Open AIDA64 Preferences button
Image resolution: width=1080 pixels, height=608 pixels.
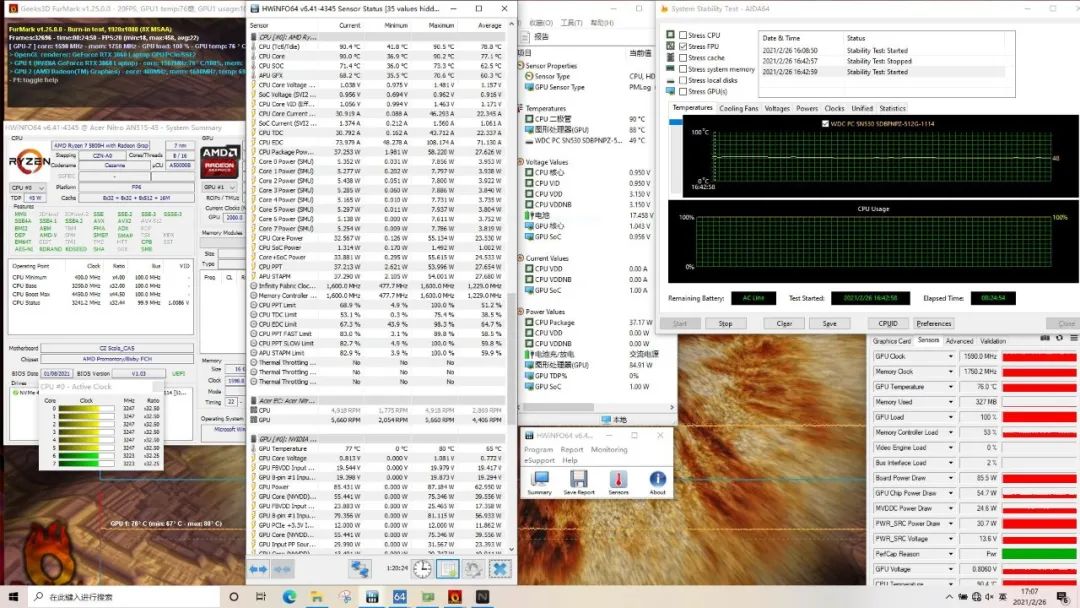click(x=934, y=324)
